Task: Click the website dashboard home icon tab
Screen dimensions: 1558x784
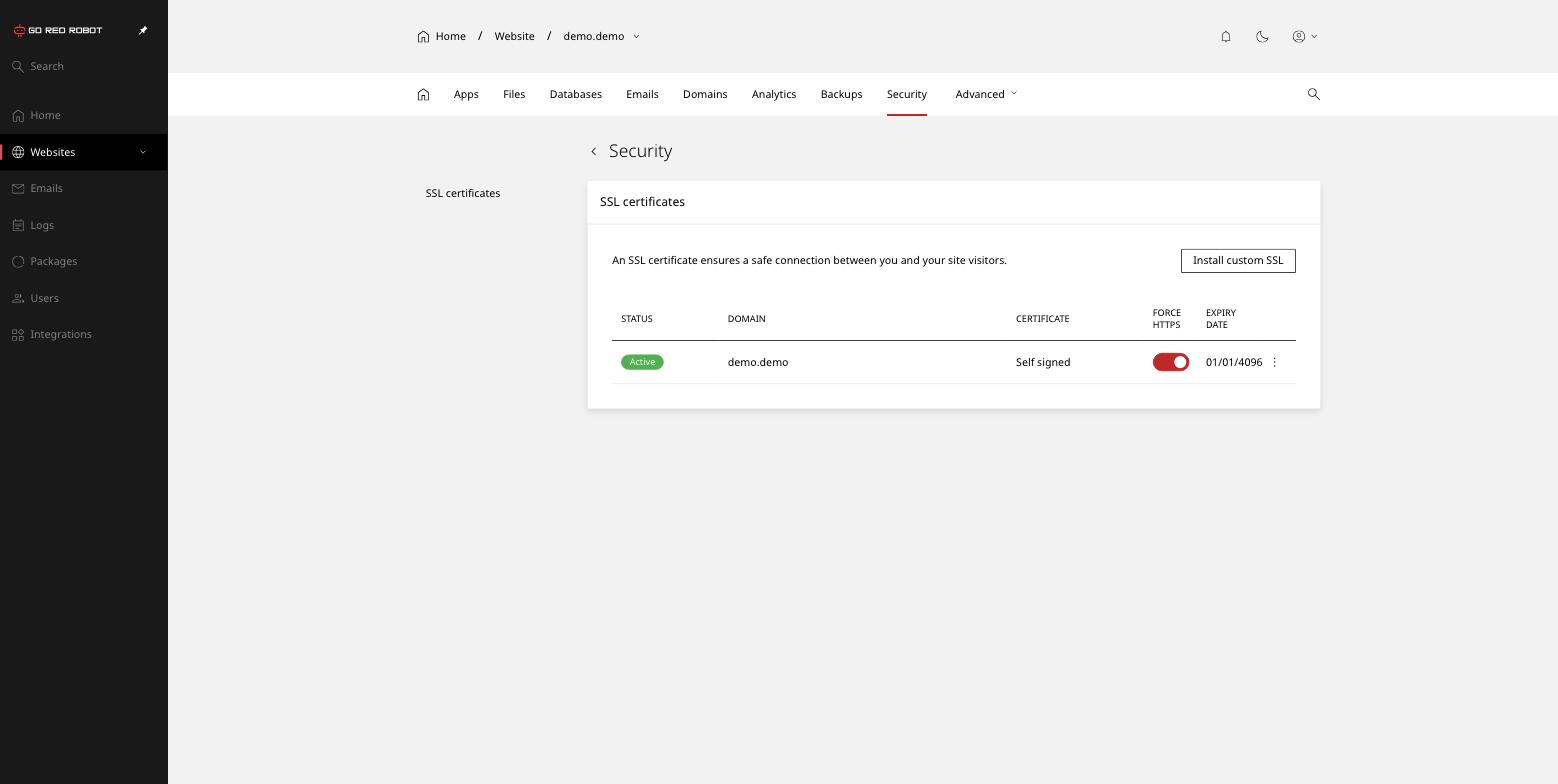Action: tap(423, 94)
